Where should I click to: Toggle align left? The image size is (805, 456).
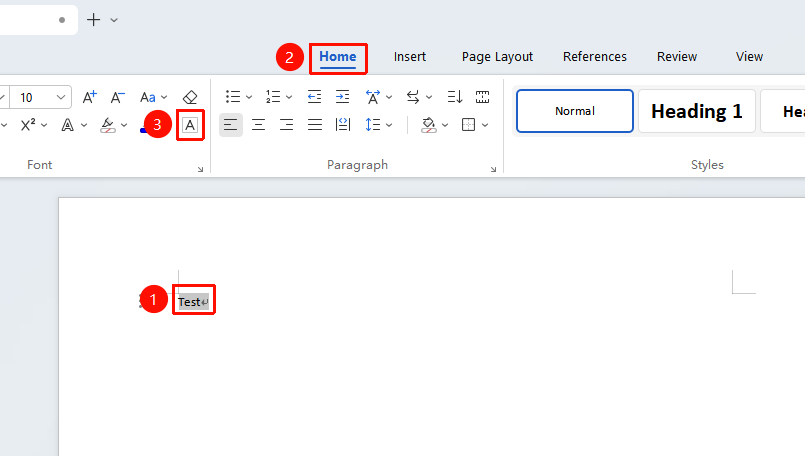(231, 125)
